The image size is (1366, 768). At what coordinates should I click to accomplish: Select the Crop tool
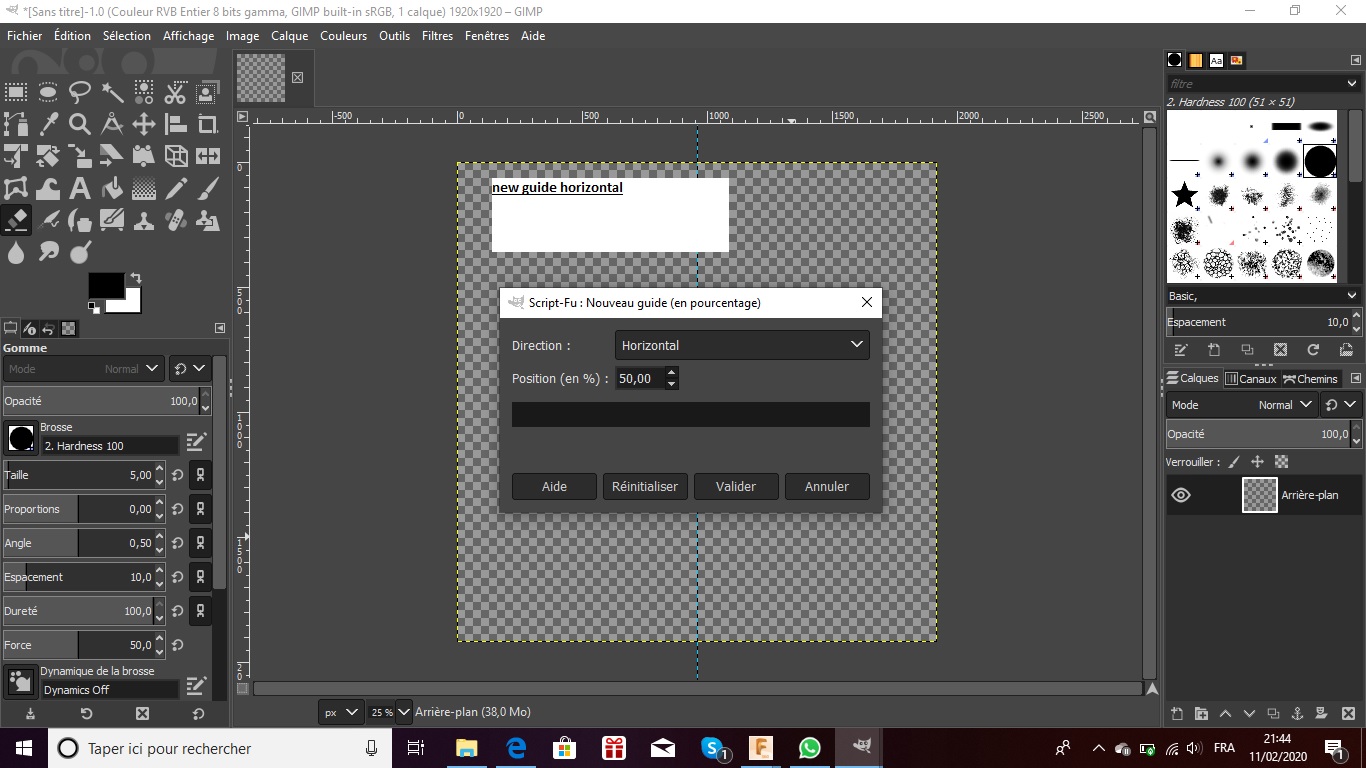pyautogui.click(x=208, y=125)
